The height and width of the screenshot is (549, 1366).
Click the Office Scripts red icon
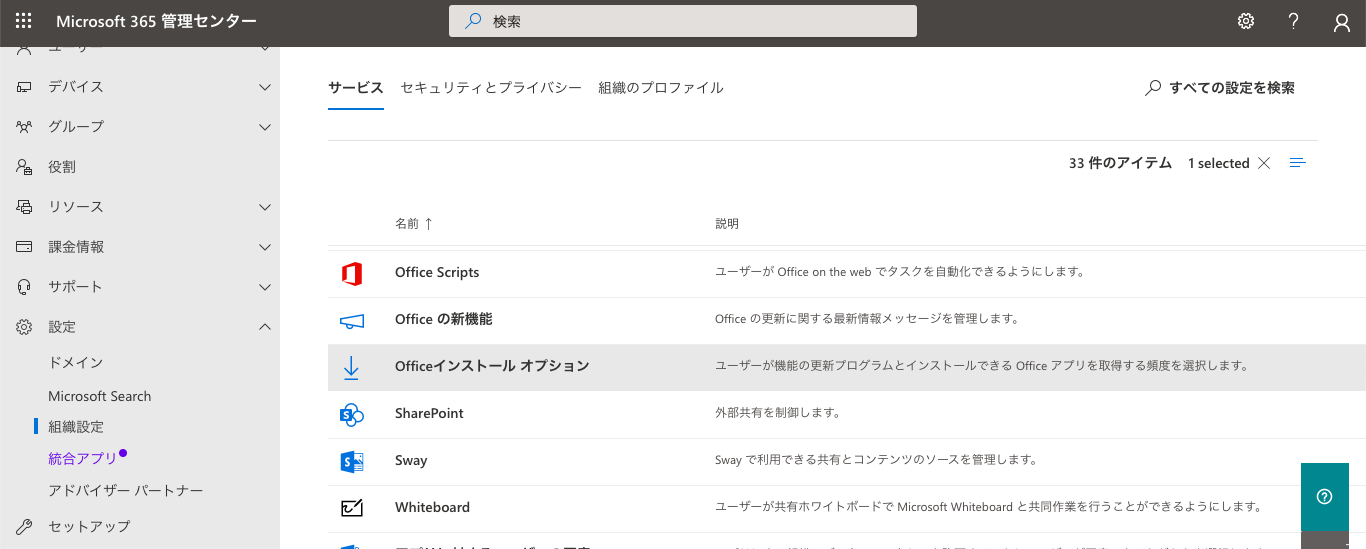click(351, 273)
